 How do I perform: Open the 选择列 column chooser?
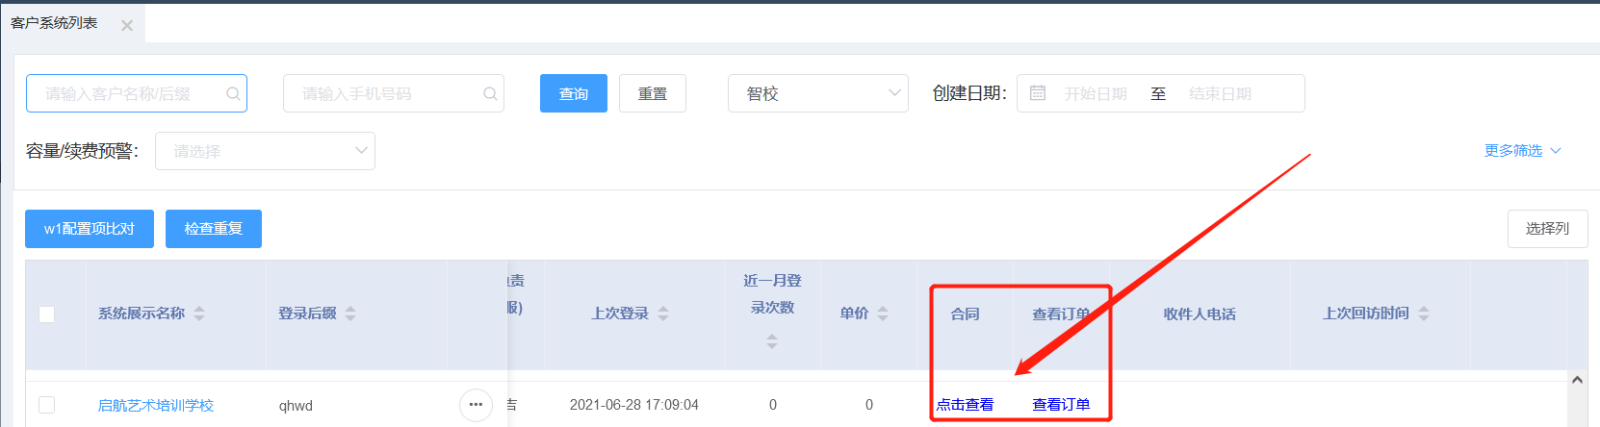point(1547,228)
